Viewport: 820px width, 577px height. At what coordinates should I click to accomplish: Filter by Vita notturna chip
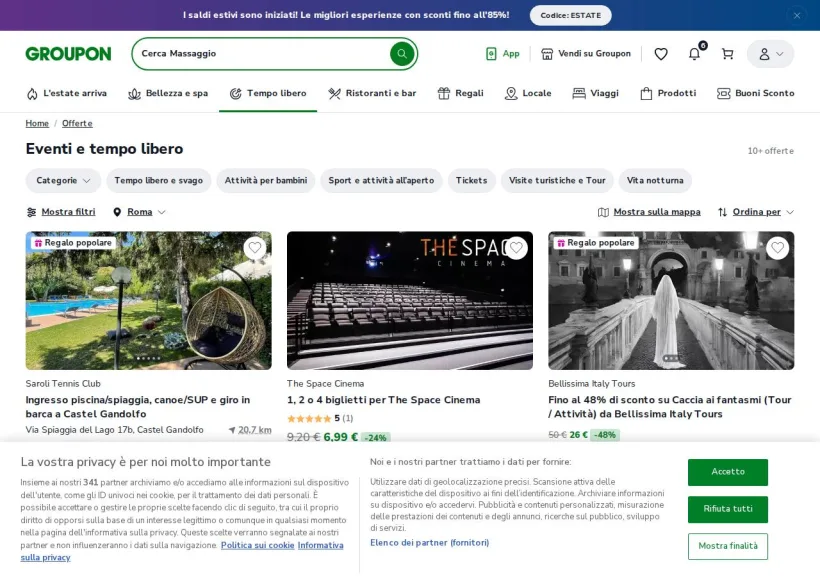point(655,180)
